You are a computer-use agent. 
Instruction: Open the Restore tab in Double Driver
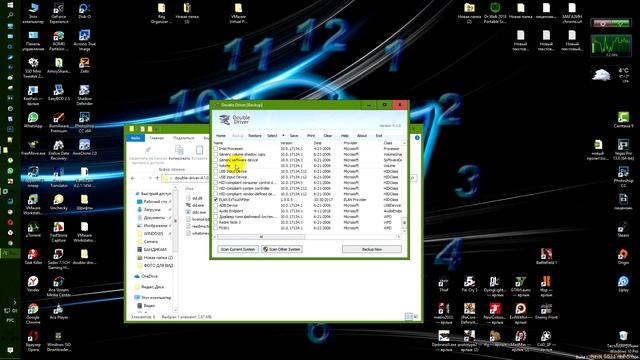tap(255, 136)
